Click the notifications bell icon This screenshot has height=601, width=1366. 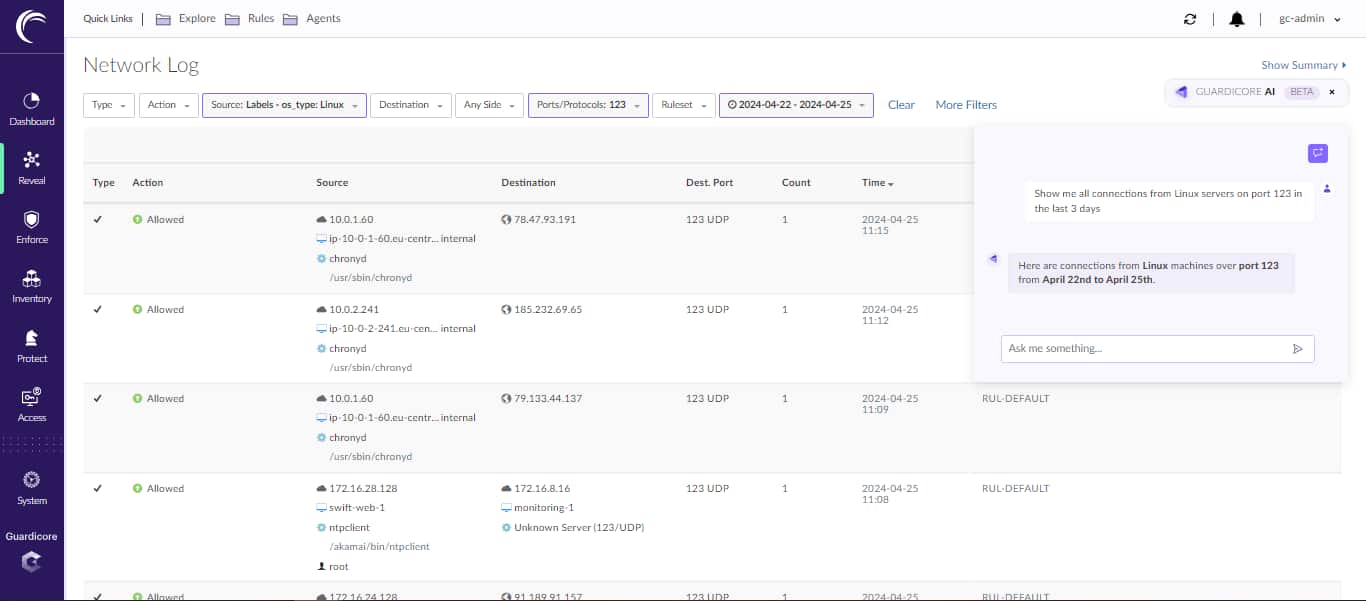click(x=1237, y=19)
